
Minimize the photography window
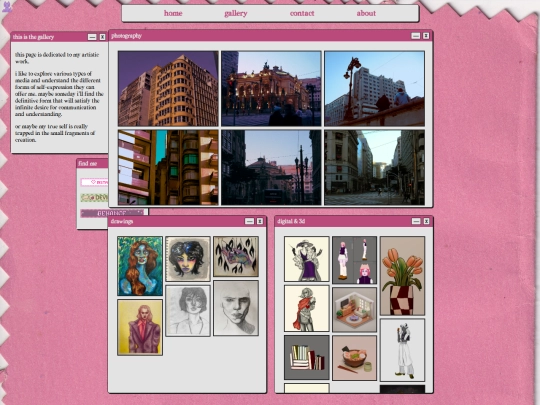(x=416, y=36)
